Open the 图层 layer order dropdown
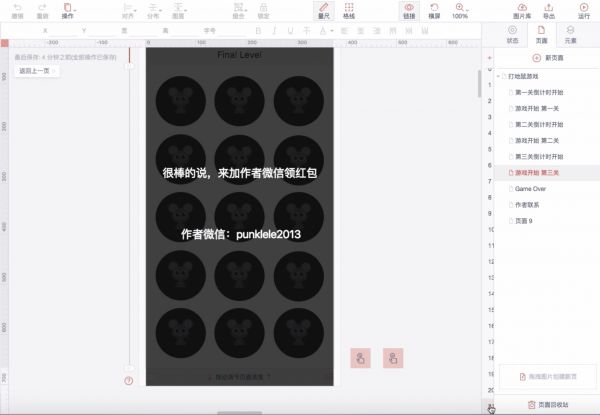The height and width of the screenshot is (415, 600). pos(179,11)
